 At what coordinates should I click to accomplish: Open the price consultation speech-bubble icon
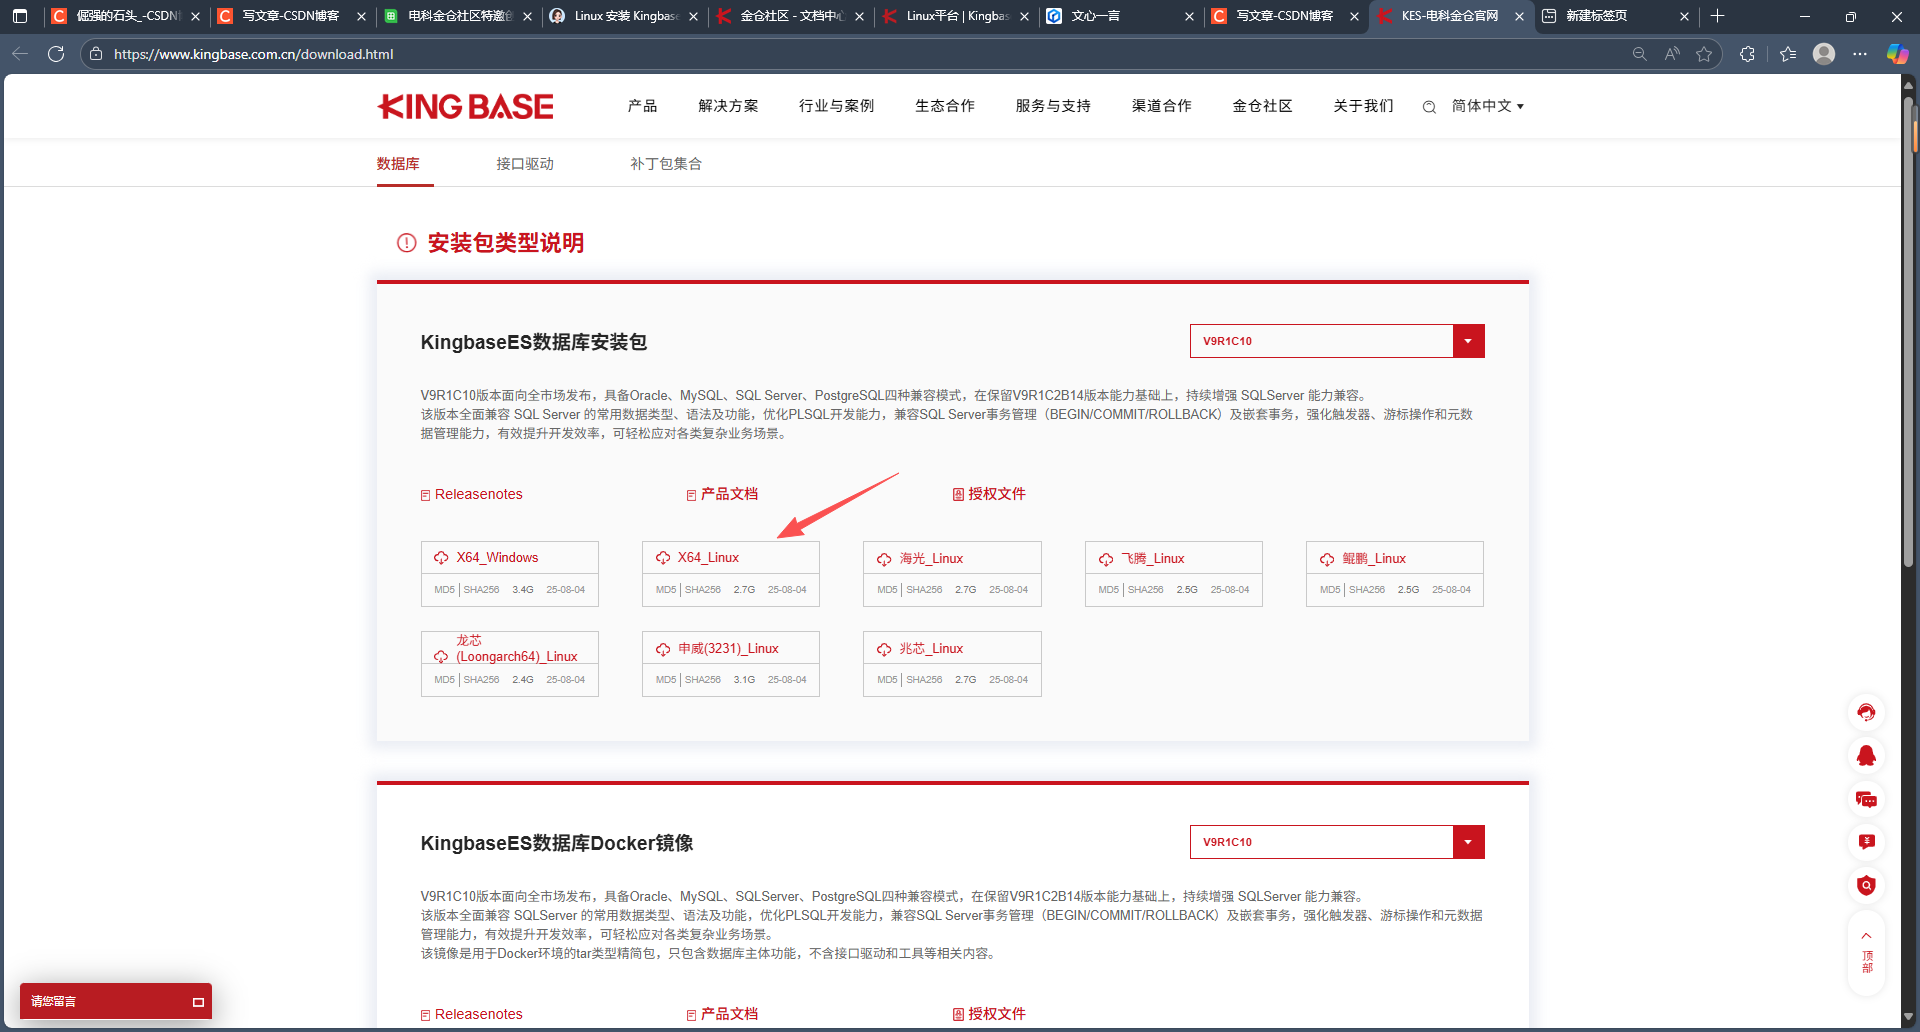coord(1866,842)
